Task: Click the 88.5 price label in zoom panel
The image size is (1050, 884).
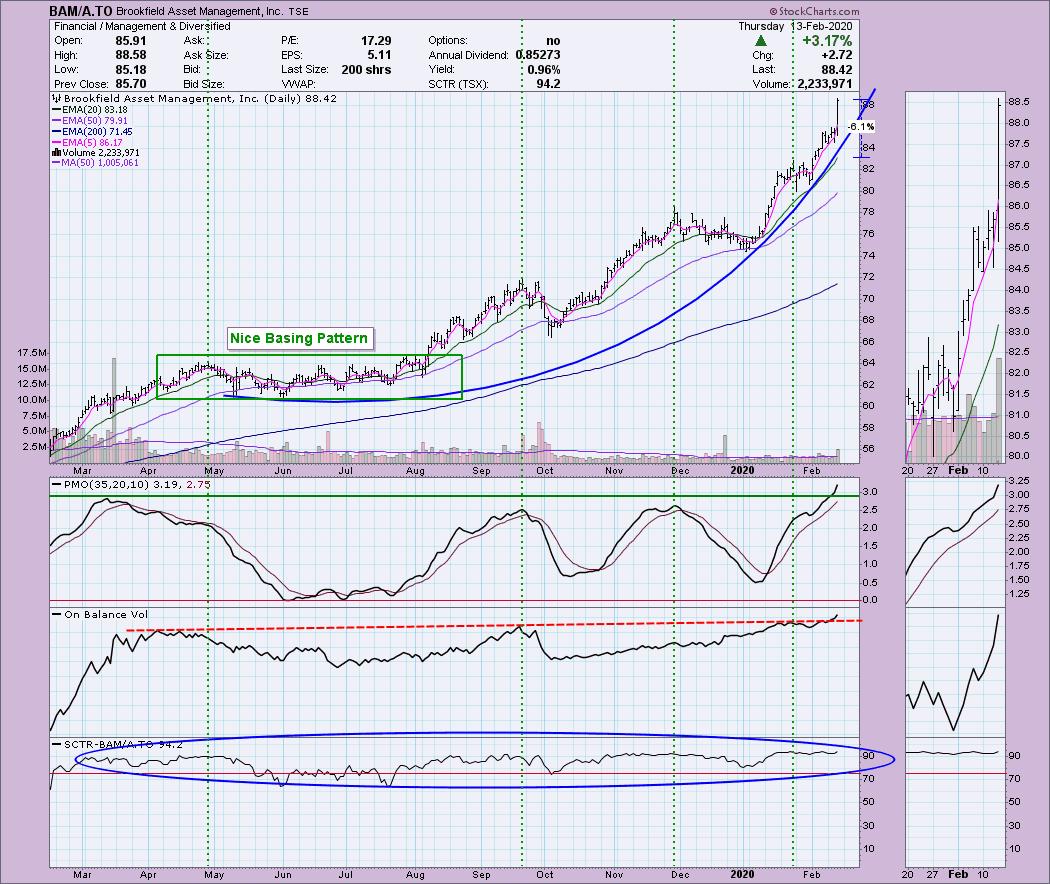Action: (1019, 102)
